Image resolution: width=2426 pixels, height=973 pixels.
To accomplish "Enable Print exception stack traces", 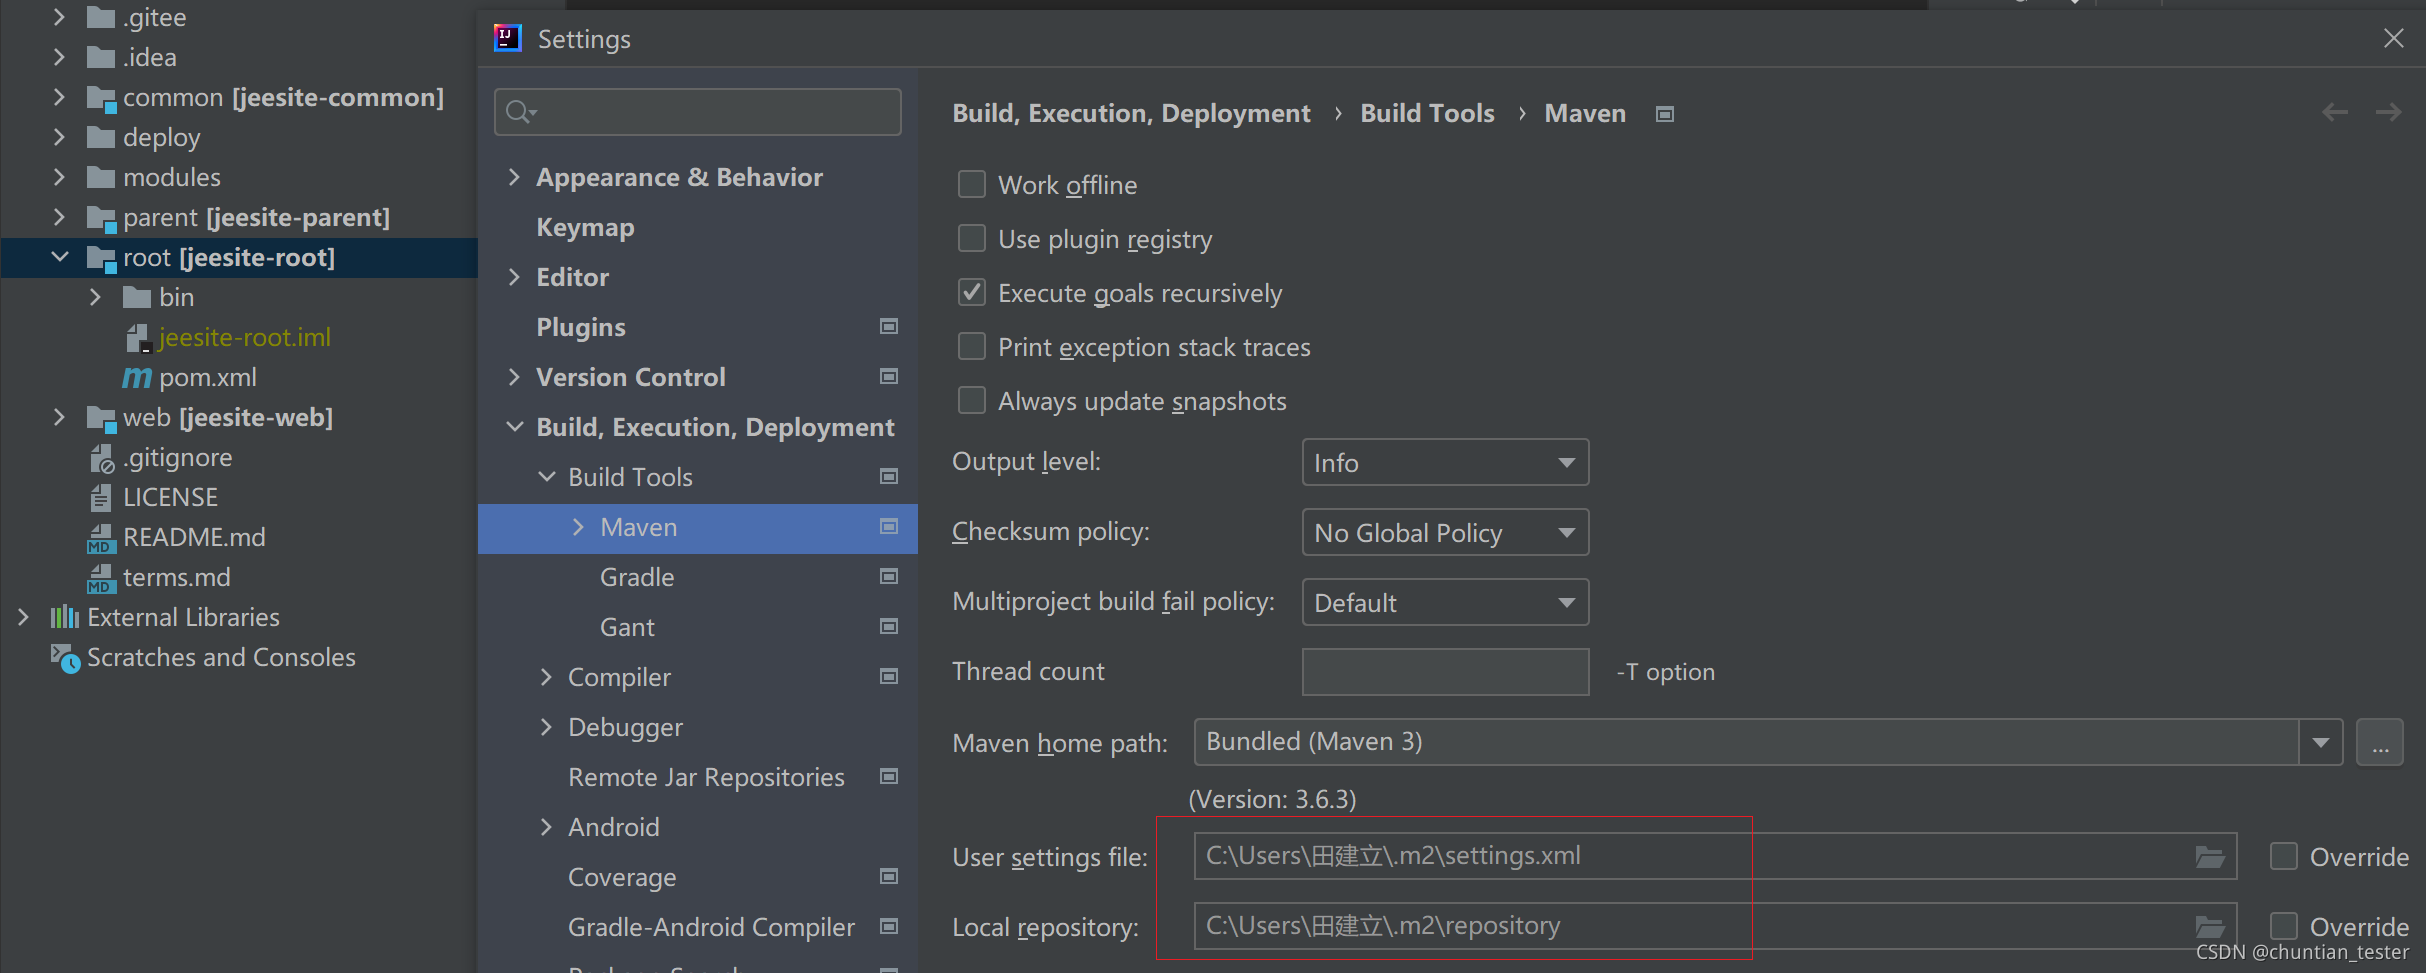I will 972,346.
